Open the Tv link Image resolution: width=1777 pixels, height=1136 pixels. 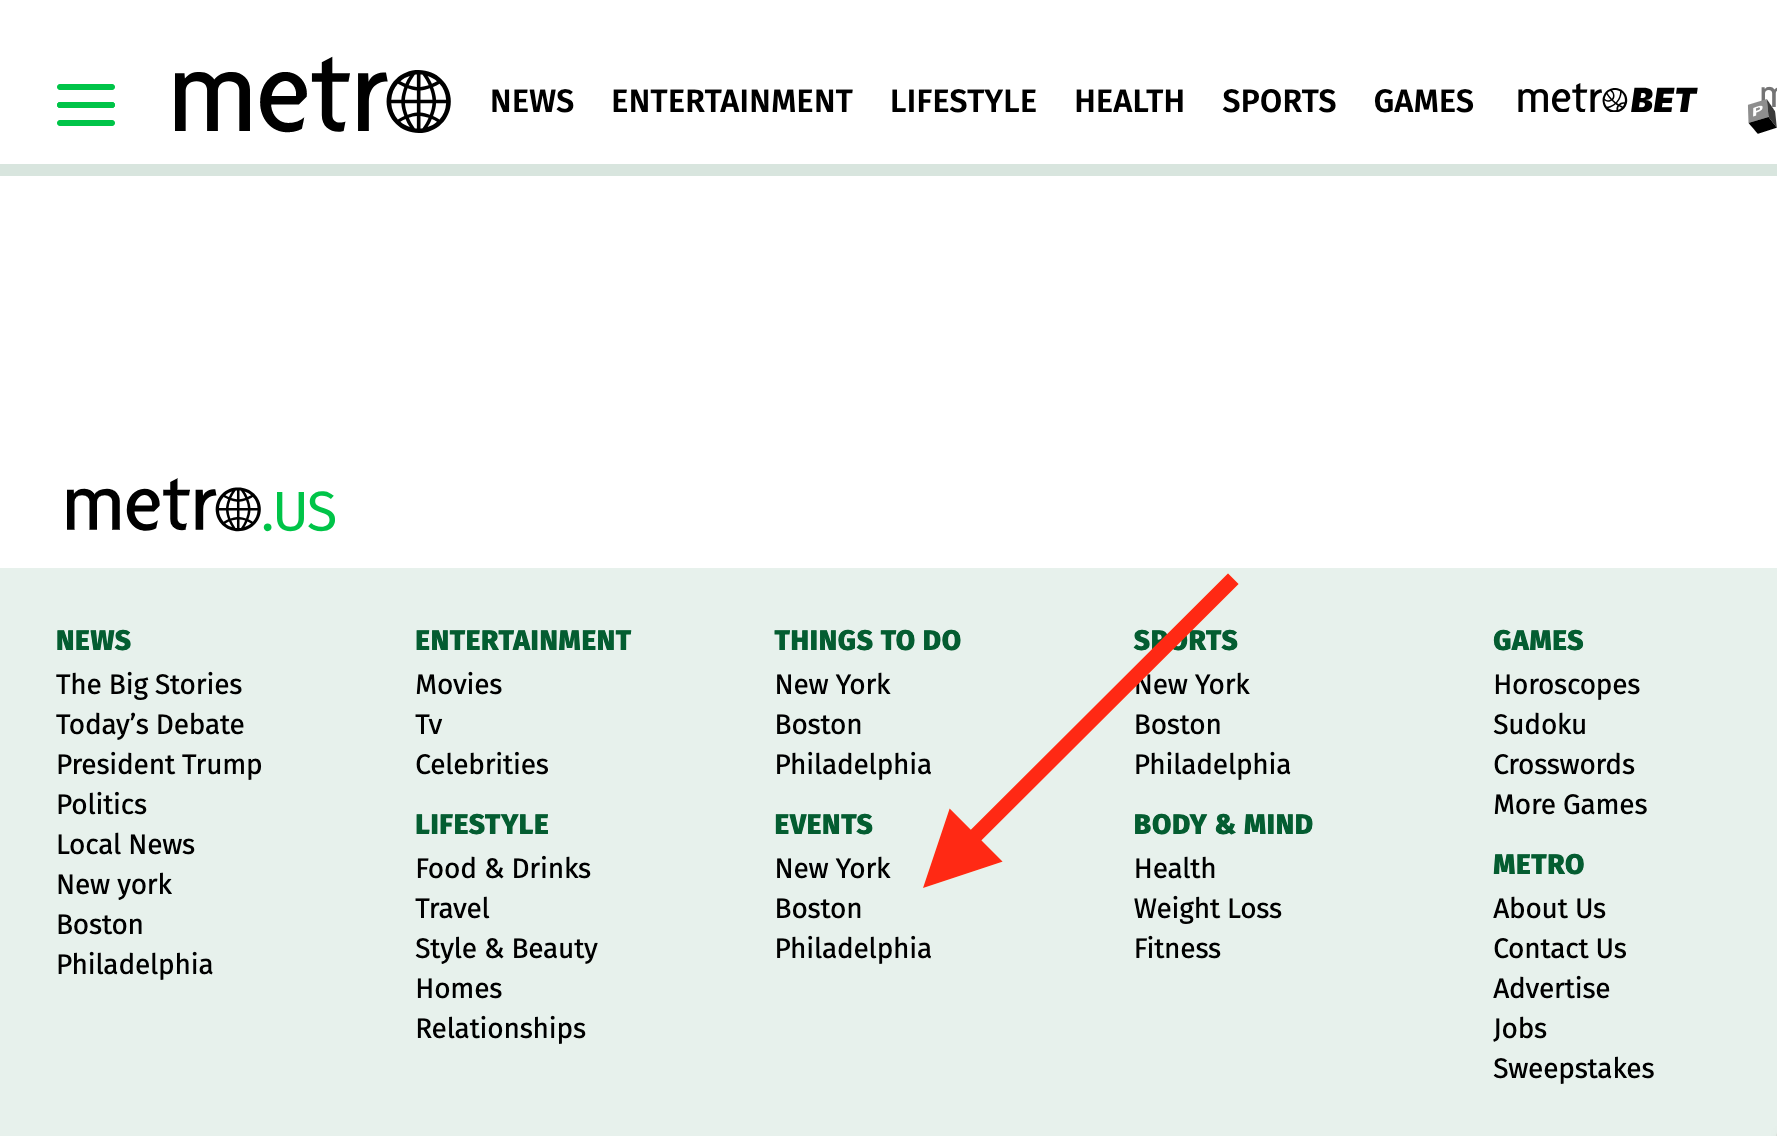[429, 725]
